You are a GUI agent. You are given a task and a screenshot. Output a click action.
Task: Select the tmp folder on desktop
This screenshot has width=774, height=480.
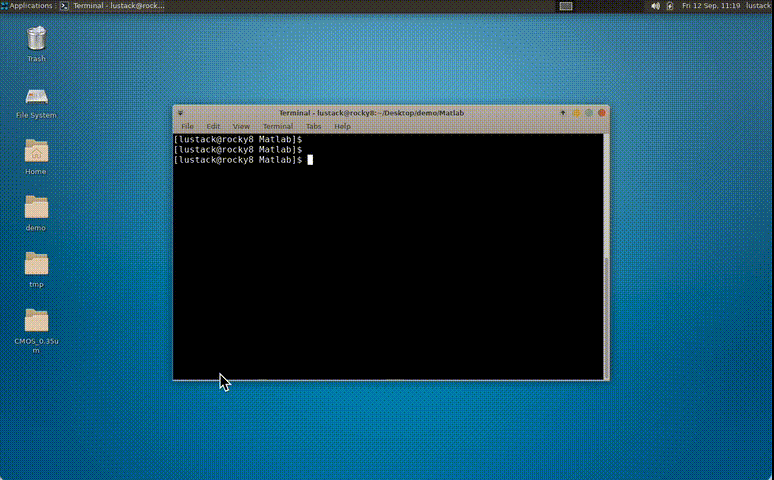coord(36,264)
